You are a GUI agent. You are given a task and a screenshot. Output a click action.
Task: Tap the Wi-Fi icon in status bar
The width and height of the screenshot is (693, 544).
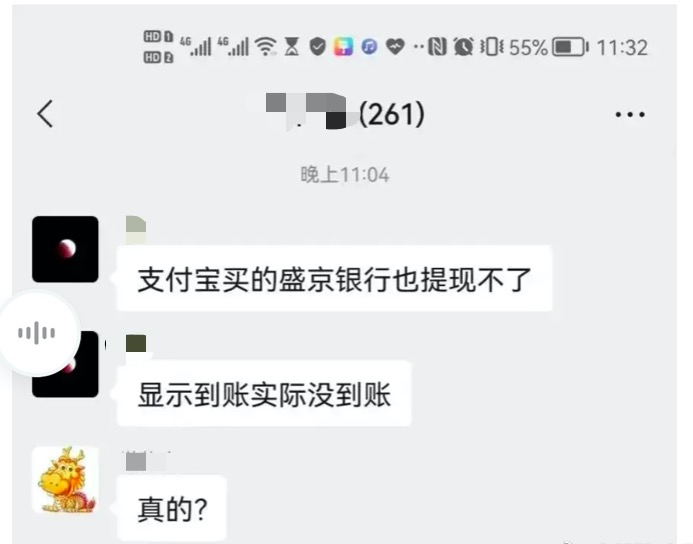click(266, 46)
